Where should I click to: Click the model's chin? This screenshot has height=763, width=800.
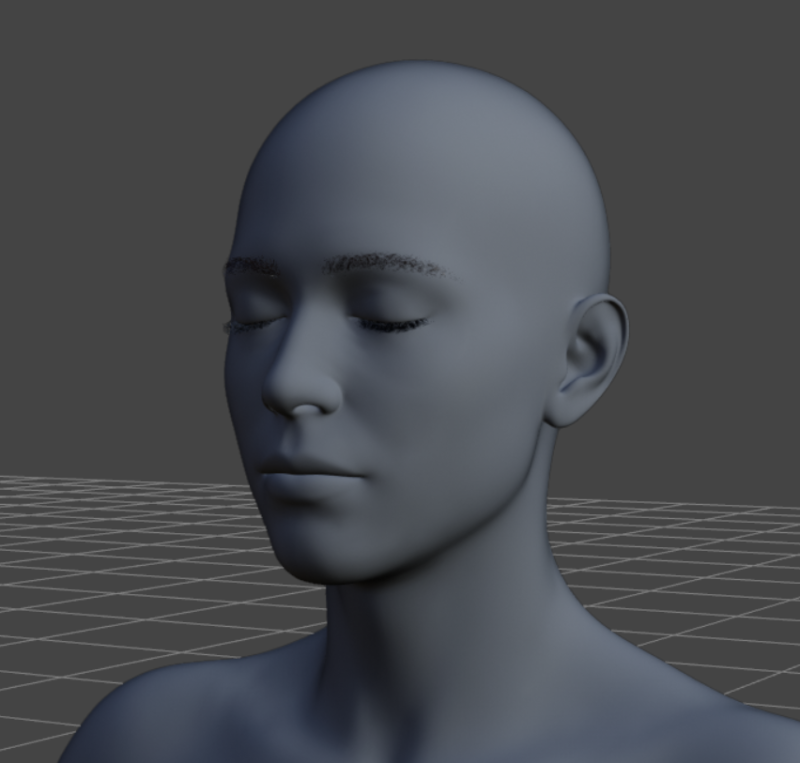pos(327,554)
